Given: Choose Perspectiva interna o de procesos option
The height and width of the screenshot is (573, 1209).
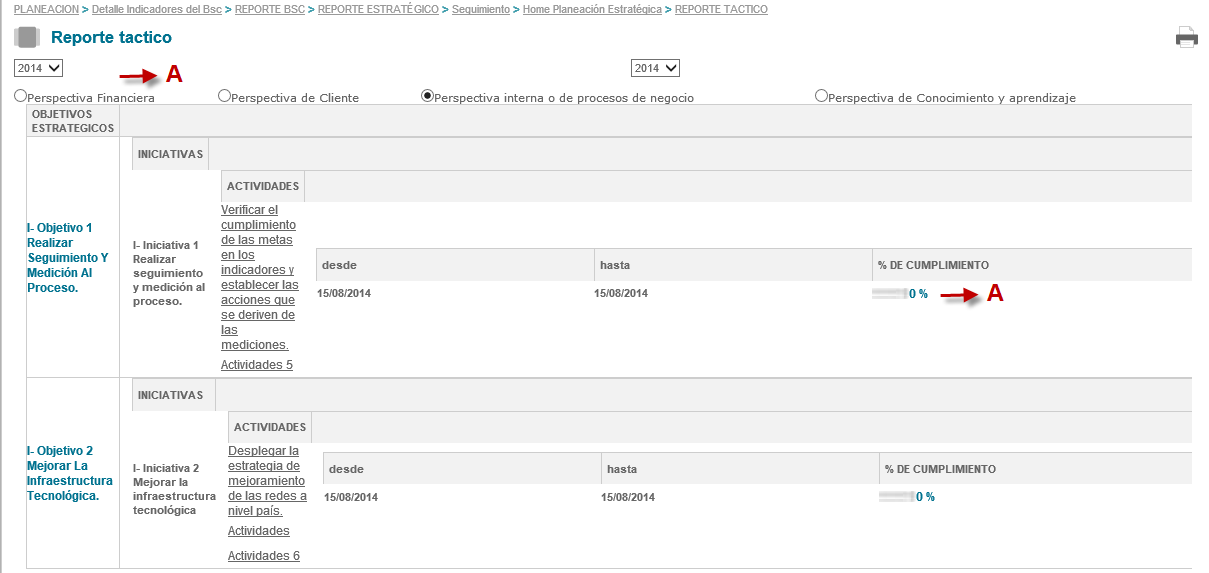Looking at the screenshot, I should point(428,96).
